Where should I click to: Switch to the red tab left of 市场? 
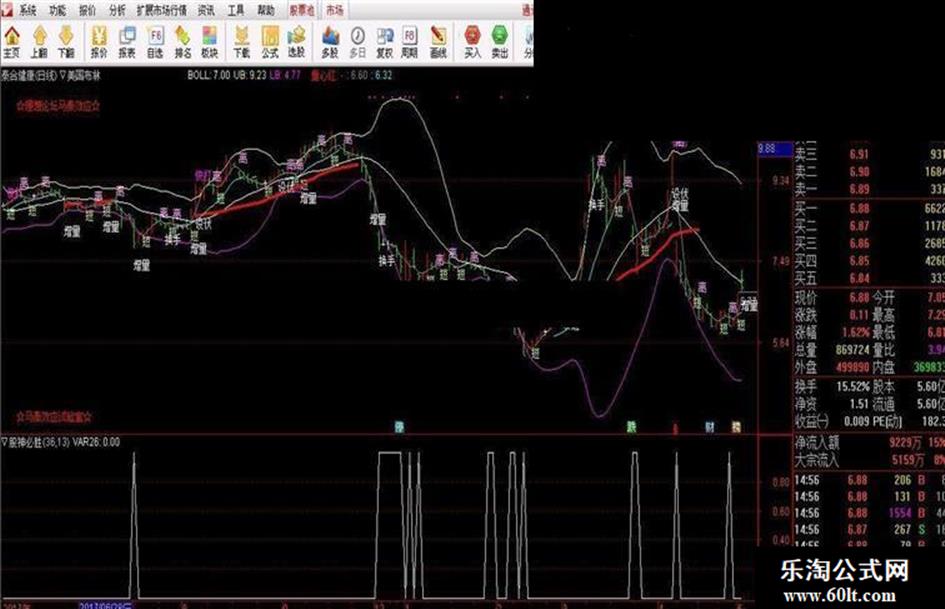click(301, 10)
